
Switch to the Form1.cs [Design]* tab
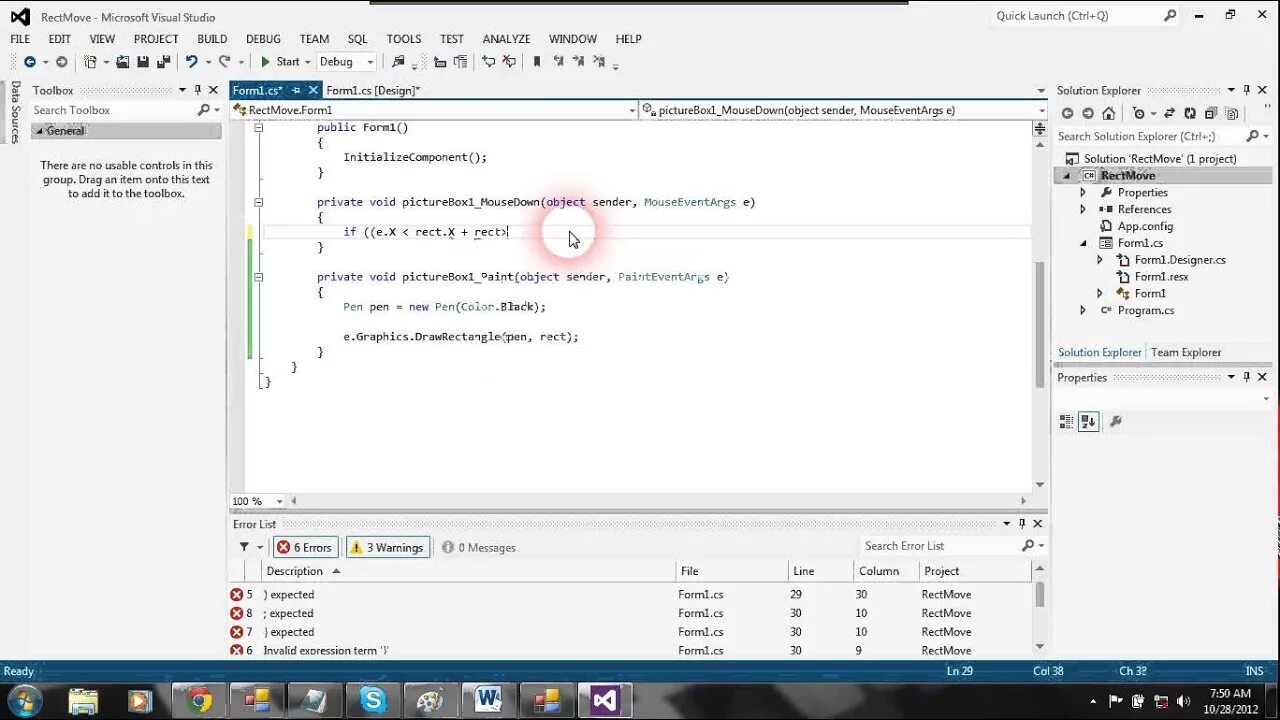tap(373, 90)
